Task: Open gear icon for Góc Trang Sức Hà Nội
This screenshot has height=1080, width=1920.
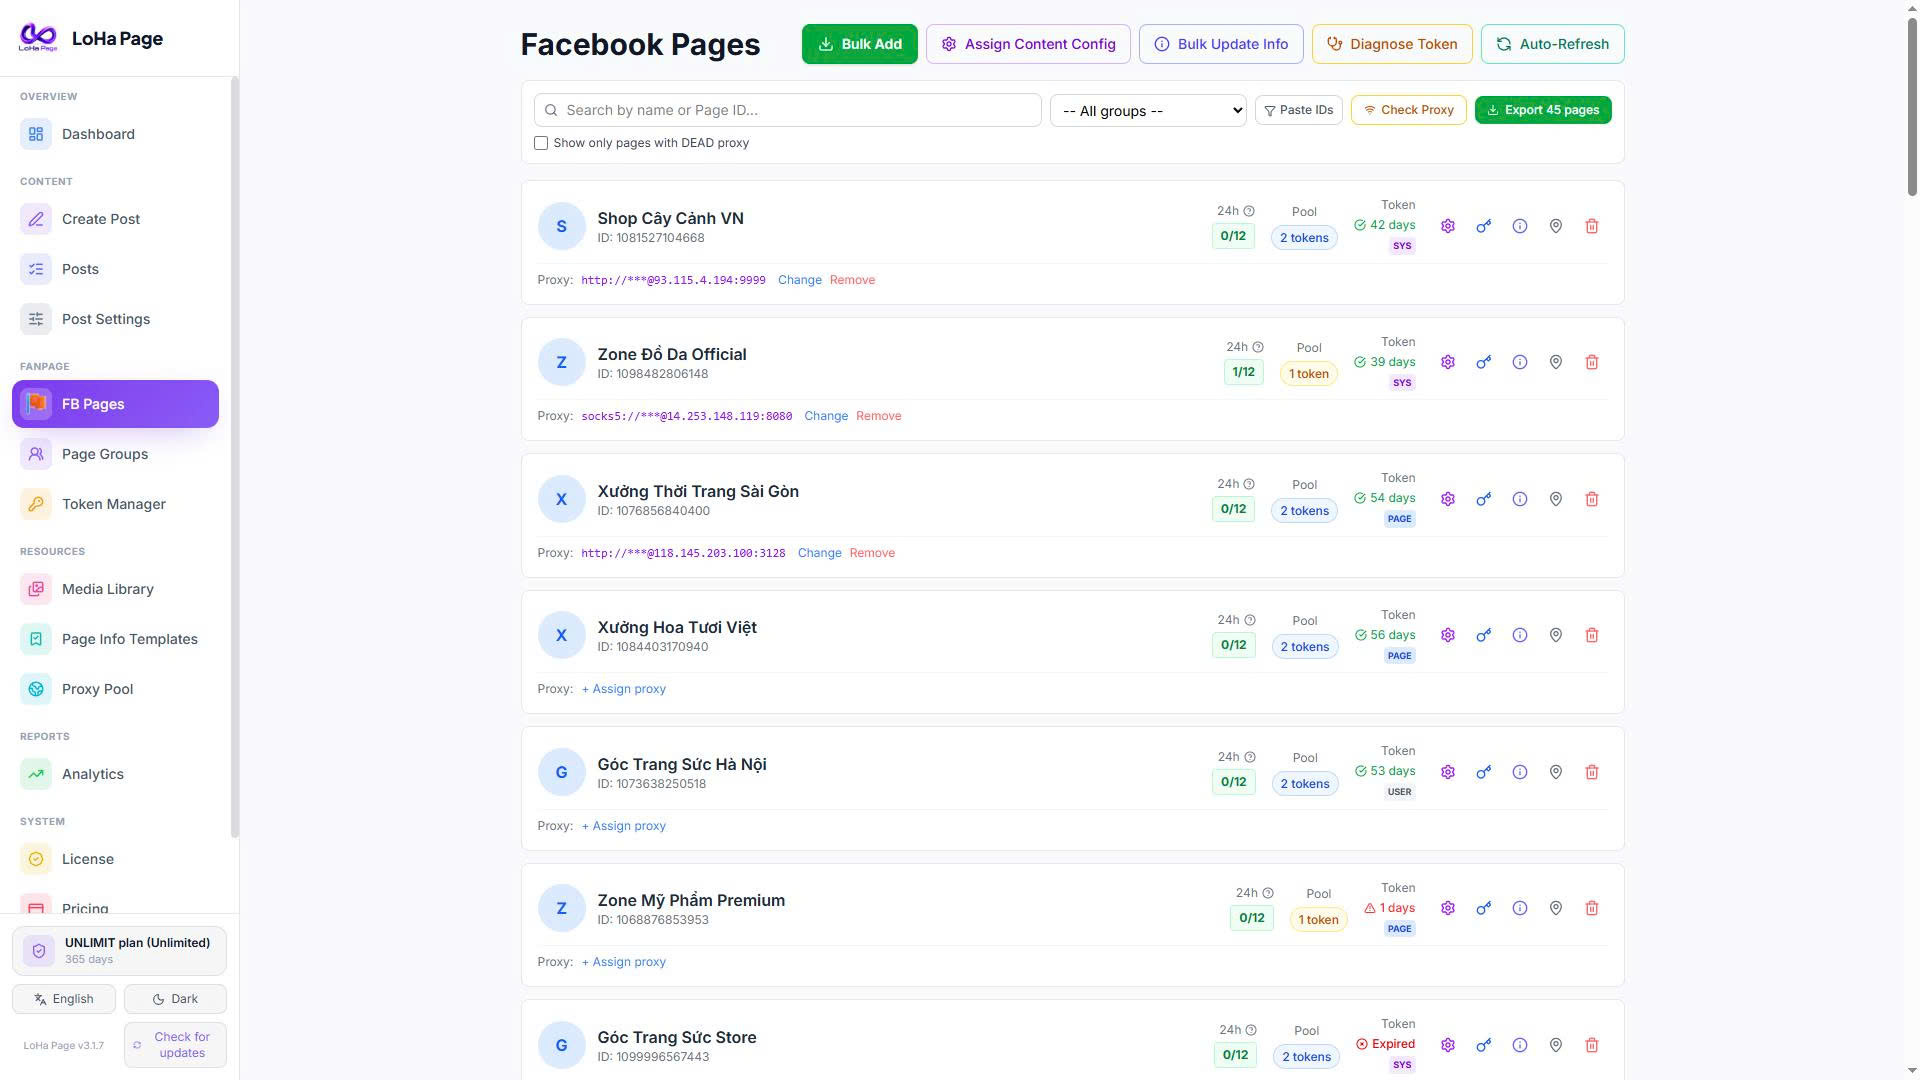Action: click(1447, 772)
